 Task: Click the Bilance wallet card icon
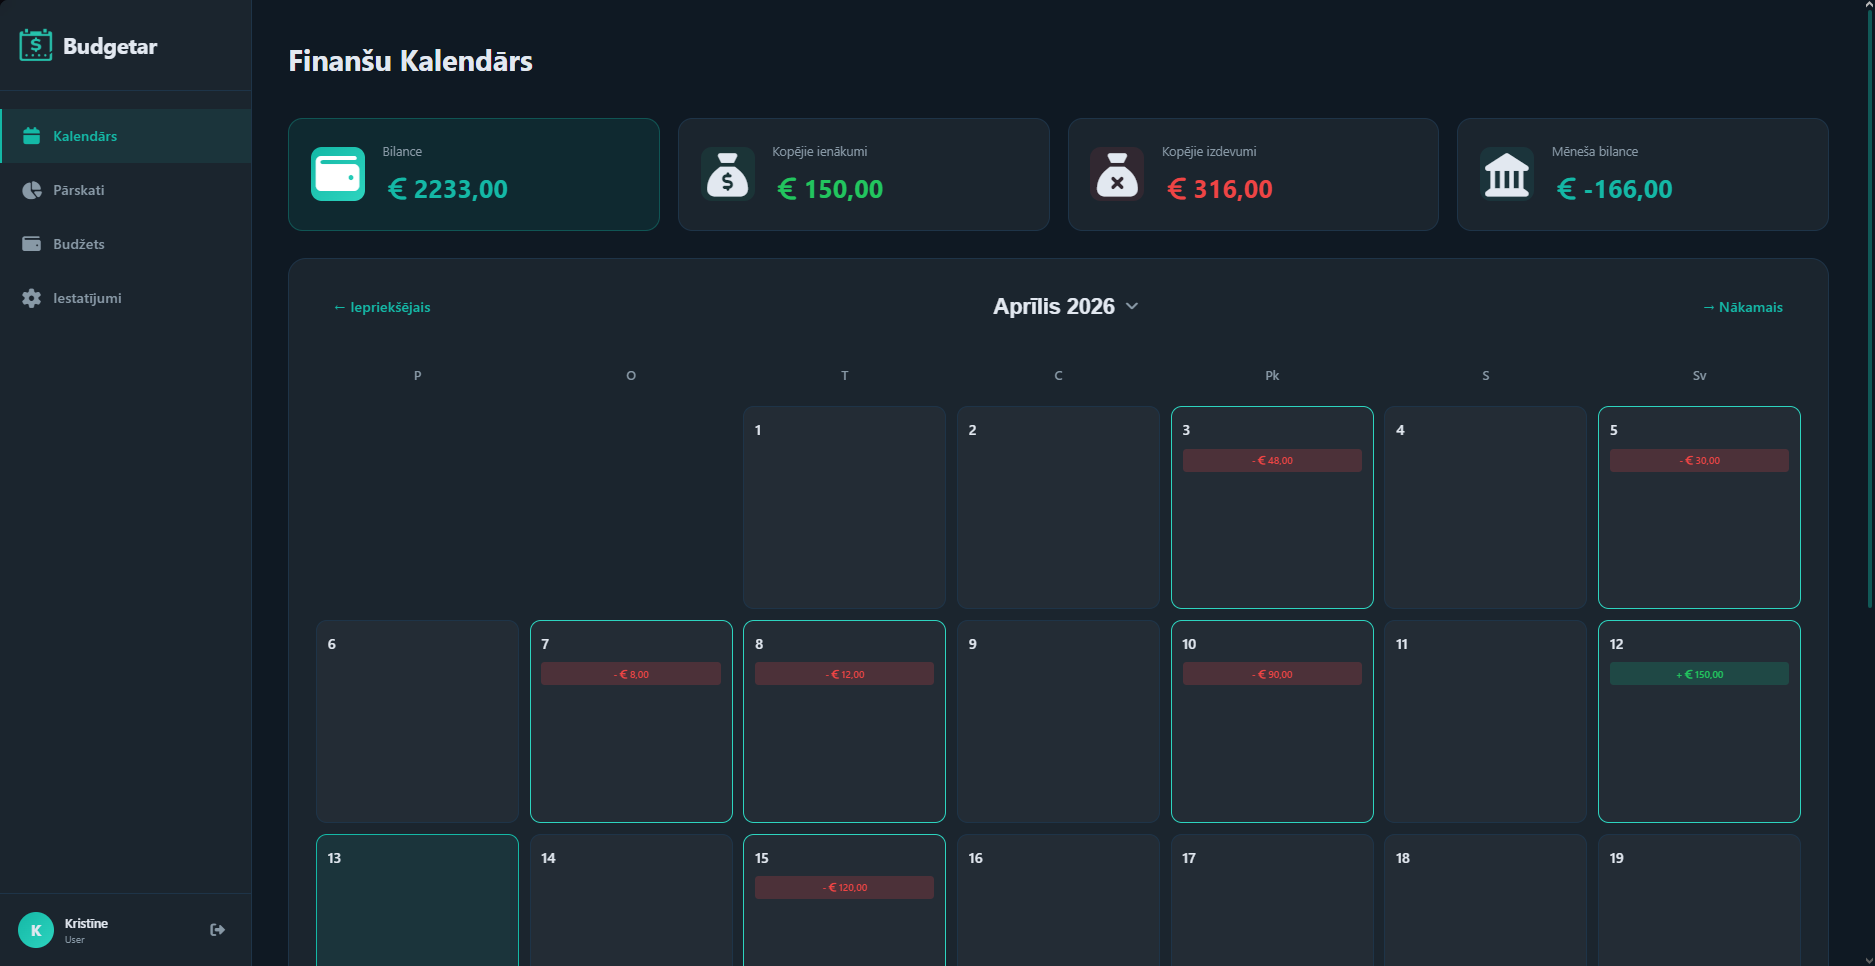click(x=338, y=174)
